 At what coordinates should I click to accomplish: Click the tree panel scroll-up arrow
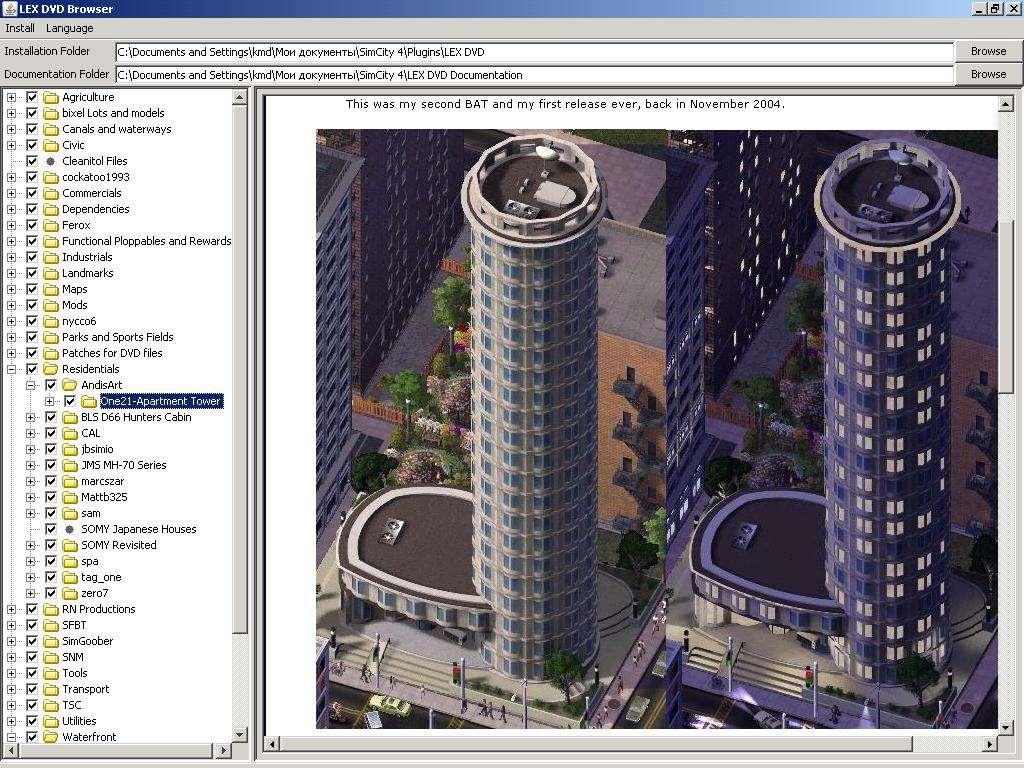point(240,97)
